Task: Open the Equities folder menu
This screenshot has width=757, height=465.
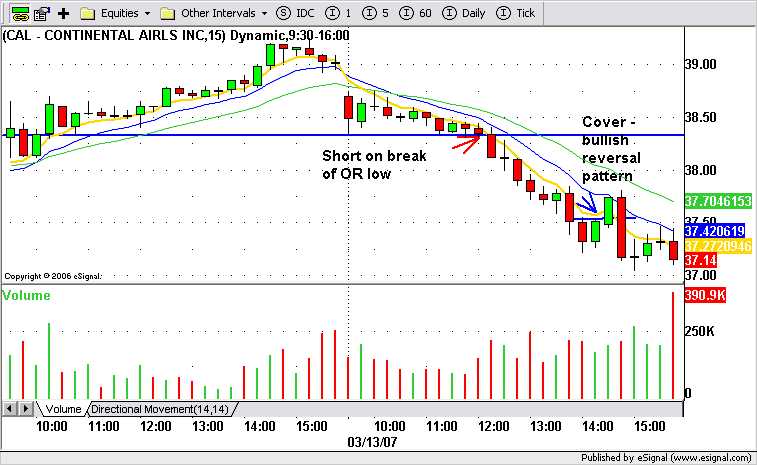Action: pyautogui.click(x=115, y=14)
